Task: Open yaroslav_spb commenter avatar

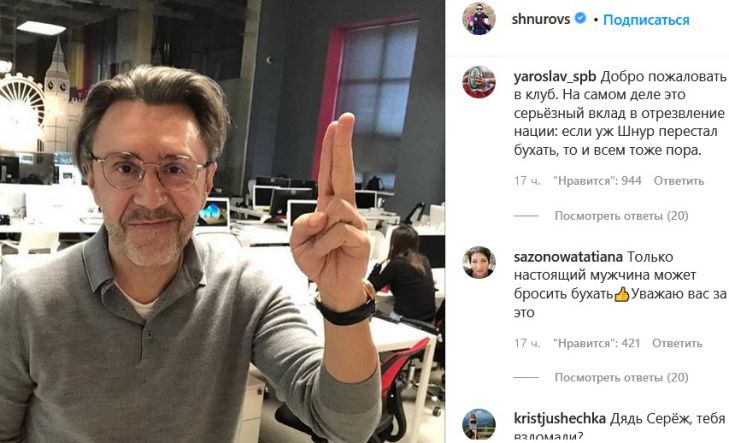Action: (479, 82)
